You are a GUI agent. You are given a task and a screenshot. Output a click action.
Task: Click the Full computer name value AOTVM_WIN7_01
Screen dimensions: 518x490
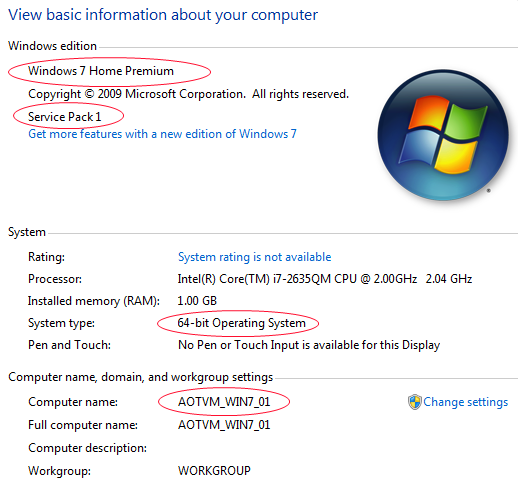tap(224, 425)
